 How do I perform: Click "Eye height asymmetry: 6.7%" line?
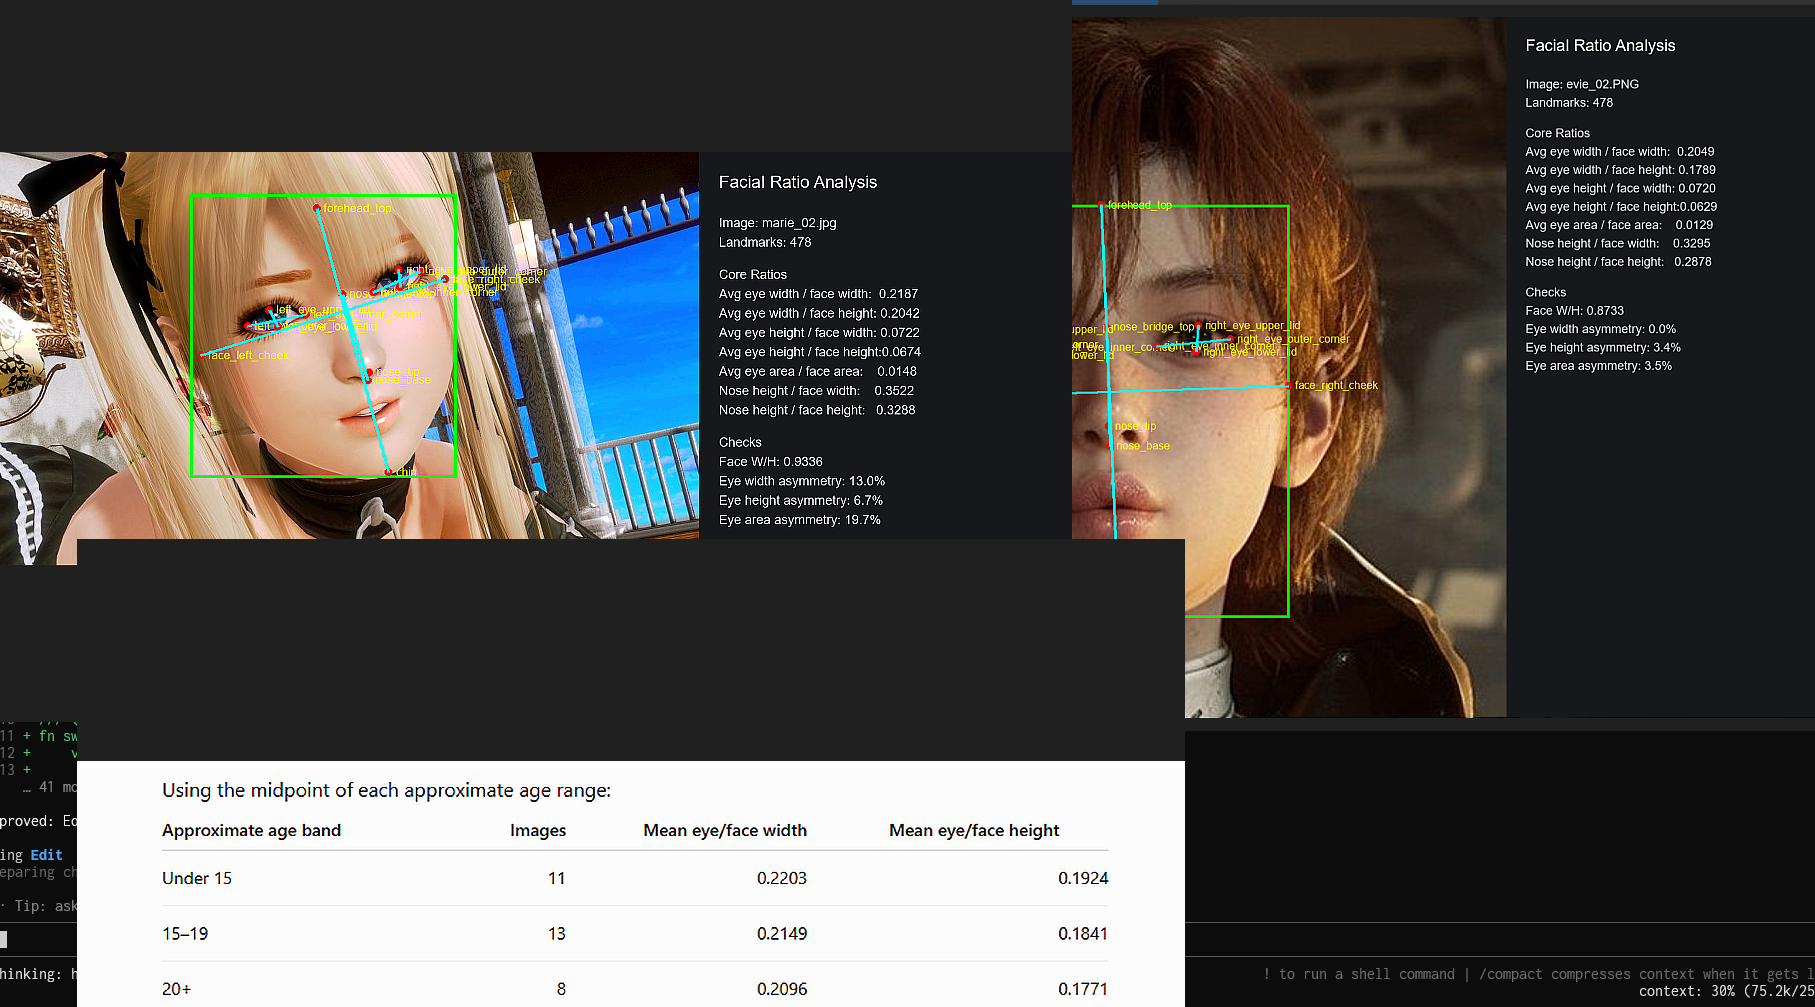[801, 501]
